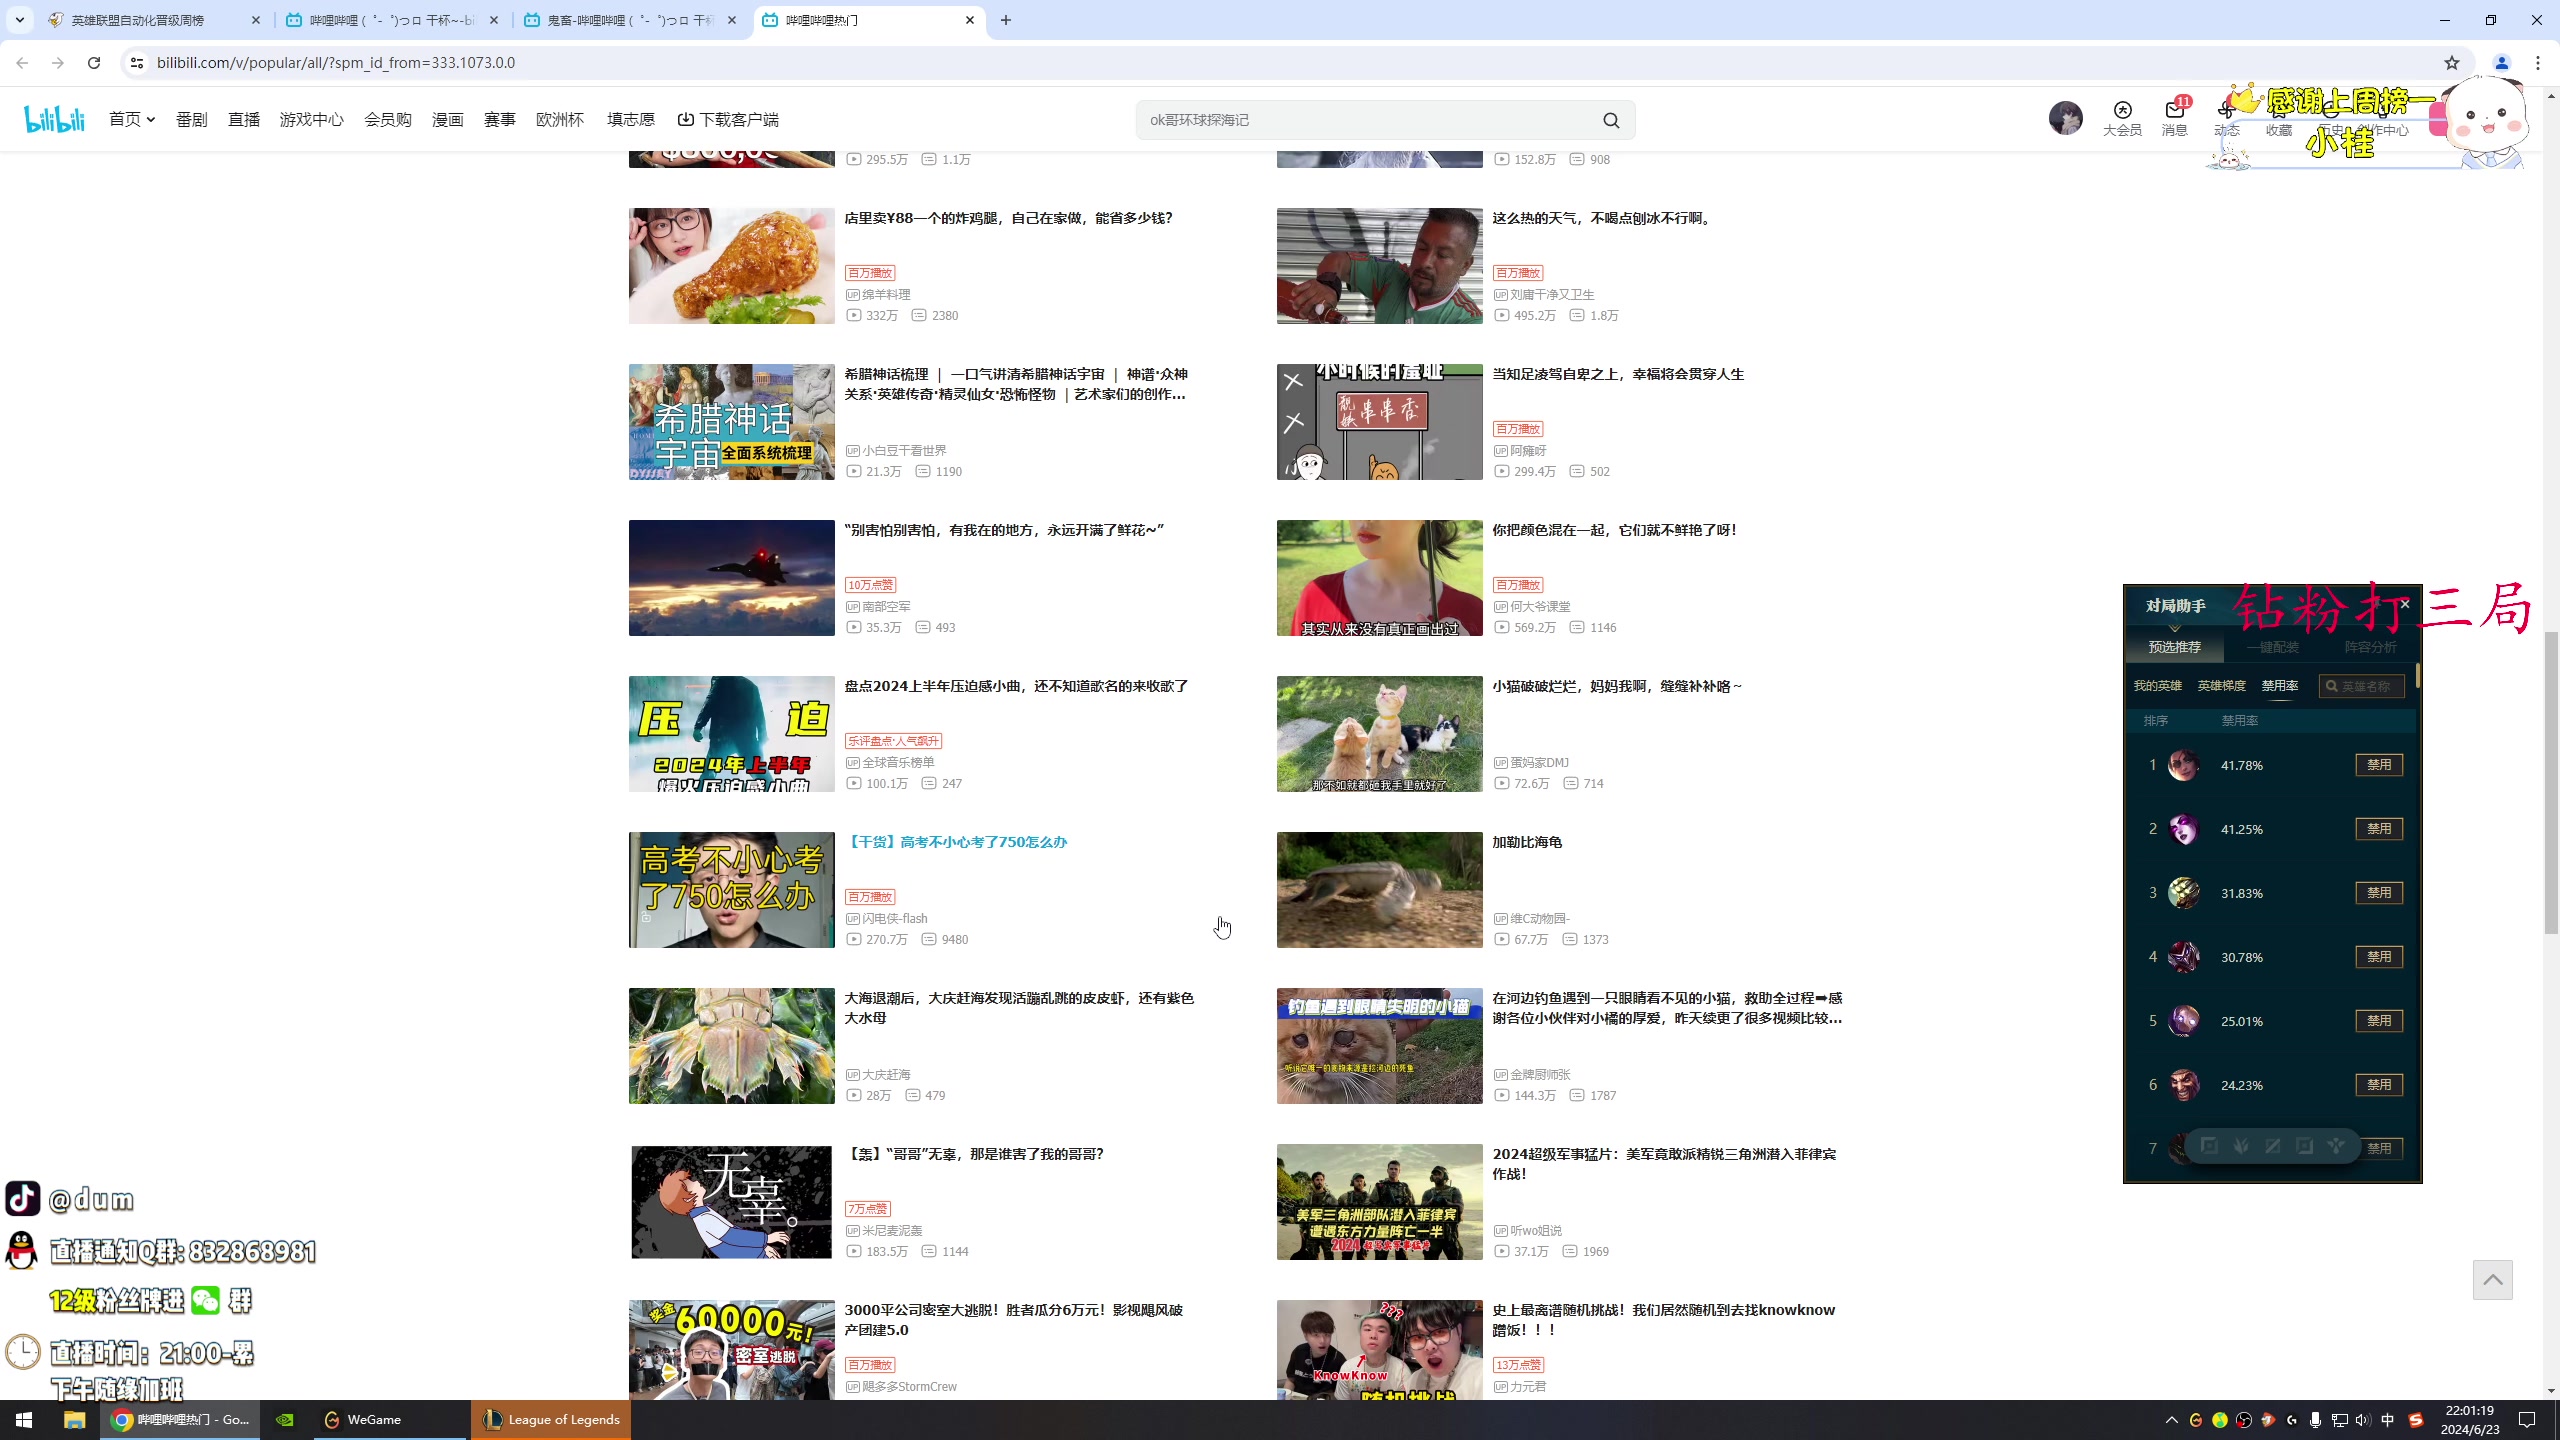Screen dimensions: 2560x1440
Task: Open the fried chicken leg video thumbnail
Action: click(x=732, y=266)
